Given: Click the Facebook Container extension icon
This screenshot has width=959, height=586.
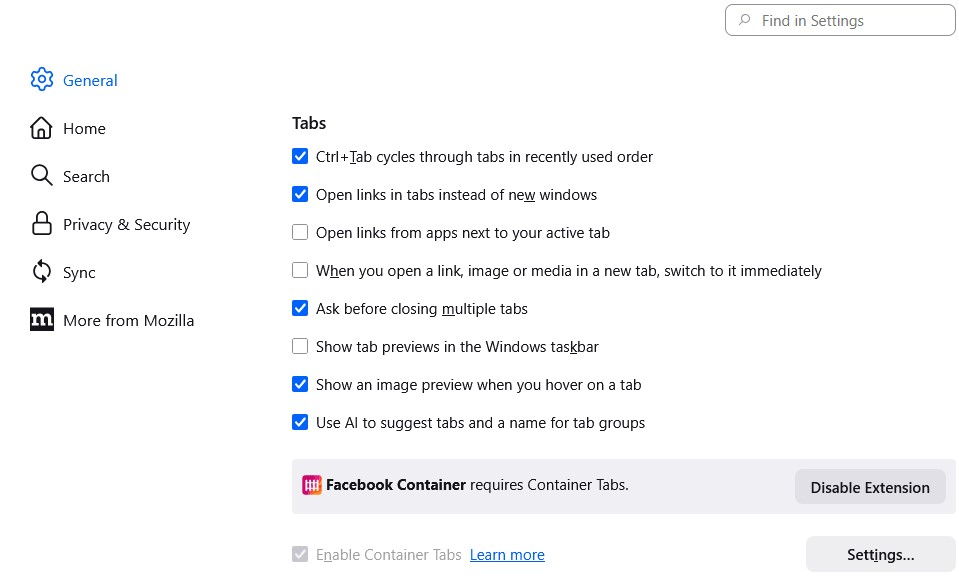Looking at the screenshot, I should pos(312,485).
